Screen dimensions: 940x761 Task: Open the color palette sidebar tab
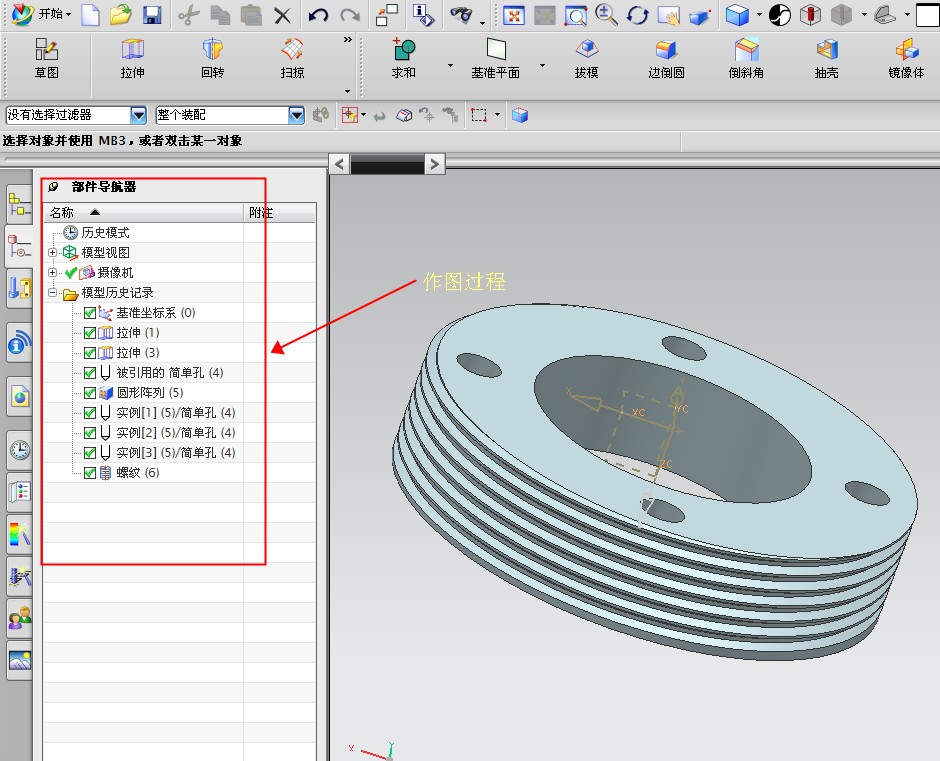(x=19, y=534)
